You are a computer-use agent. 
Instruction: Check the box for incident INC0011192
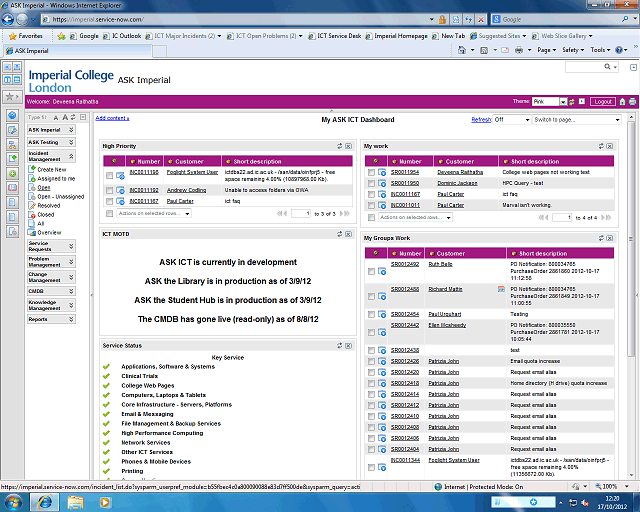(109, 189)
